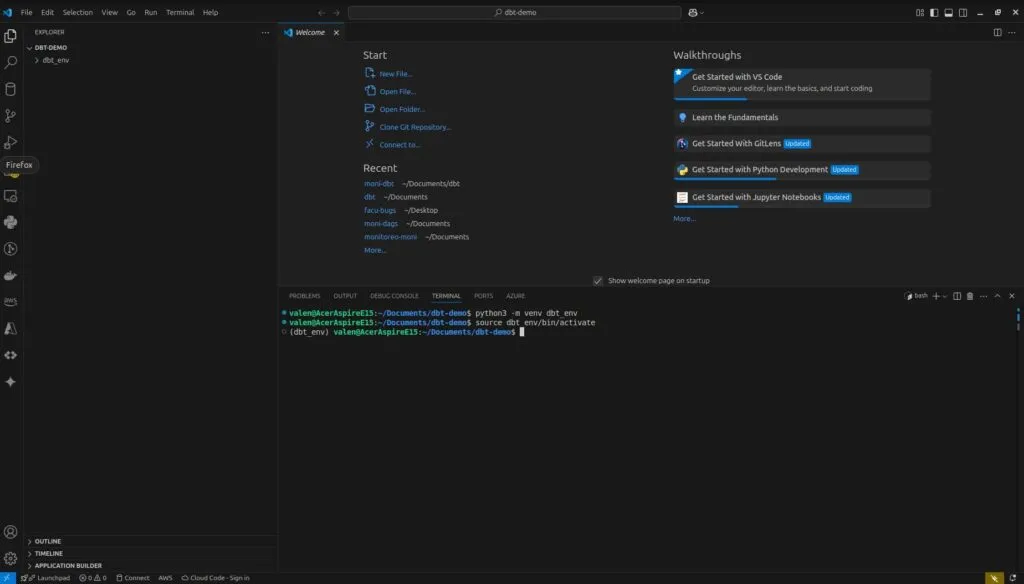Open recent project moni-dbt
Screen dimensions: 1024x584
tap(379, 184)
